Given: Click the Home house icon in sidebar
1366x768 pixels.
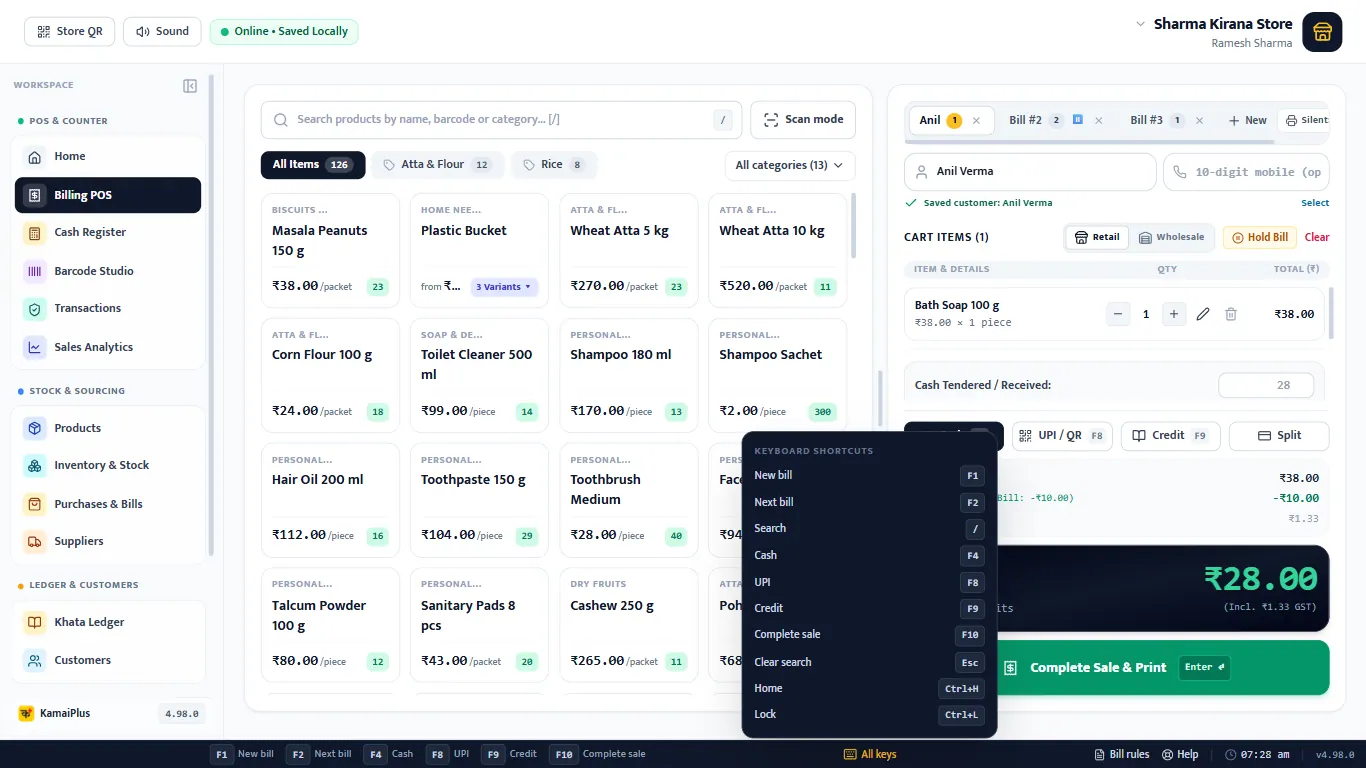Looking at the screenshot, I should coord(35,157).
